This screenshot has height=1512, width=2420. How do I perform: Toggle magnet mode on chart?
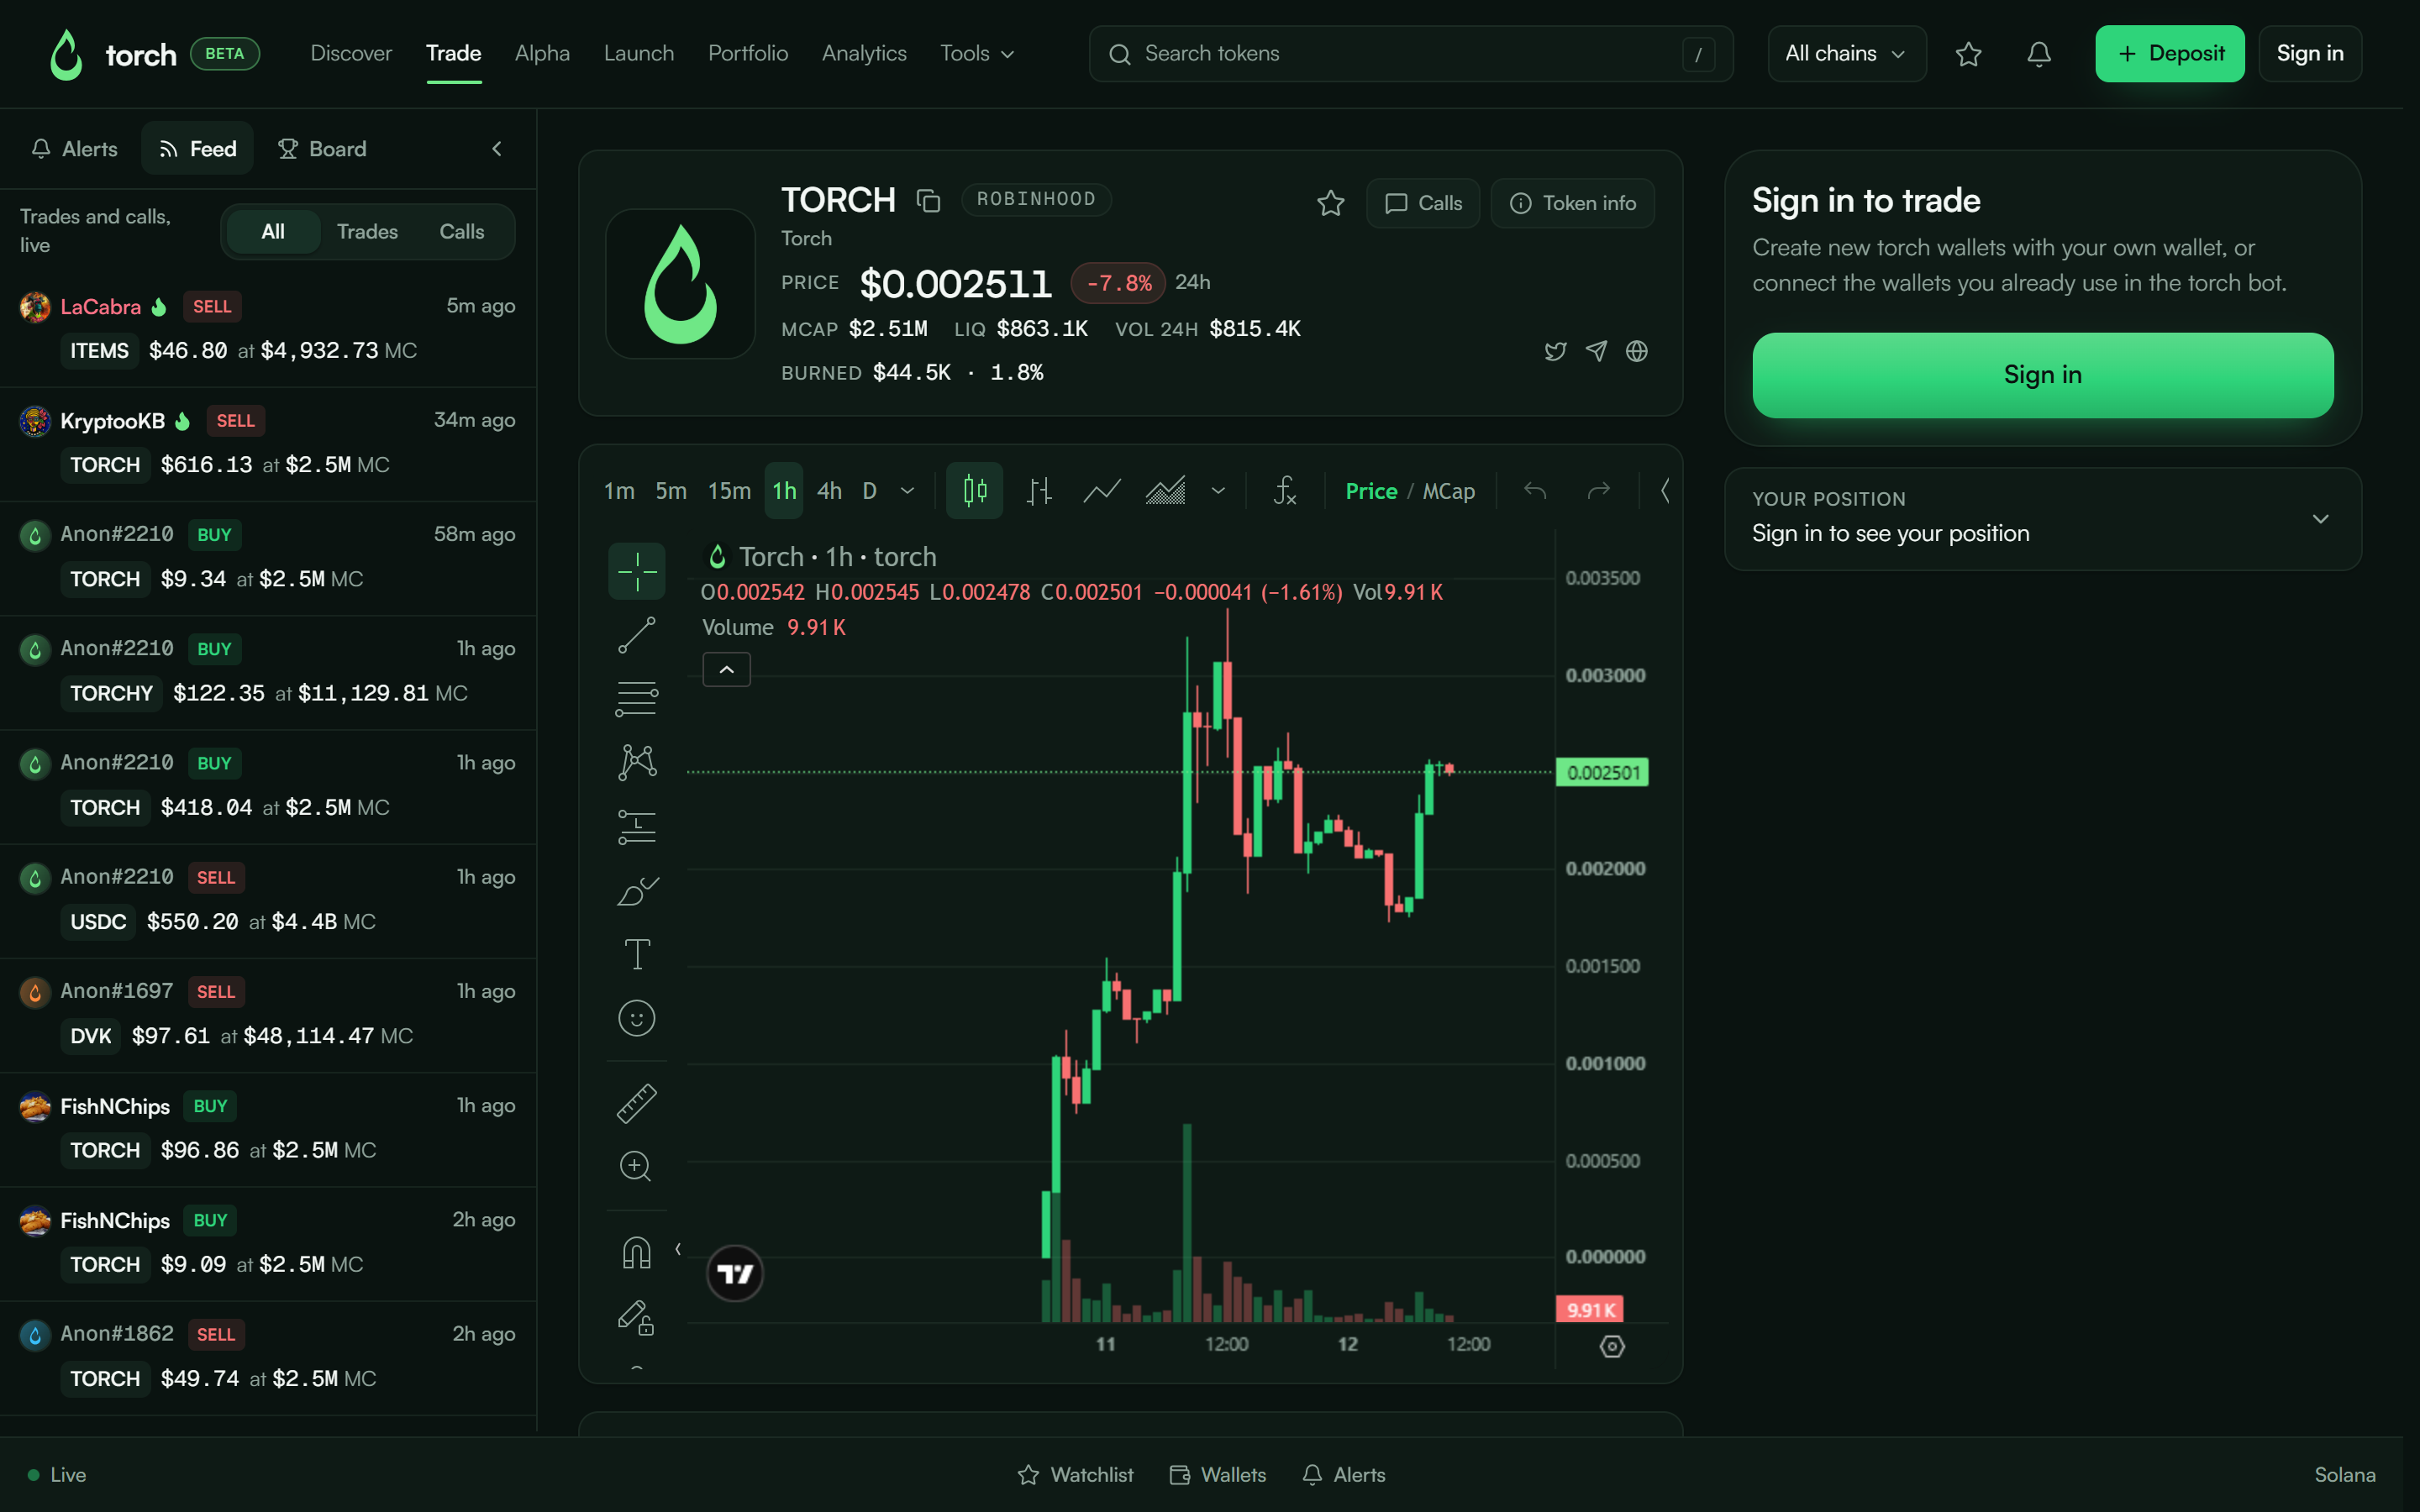tap(636, 1252)
